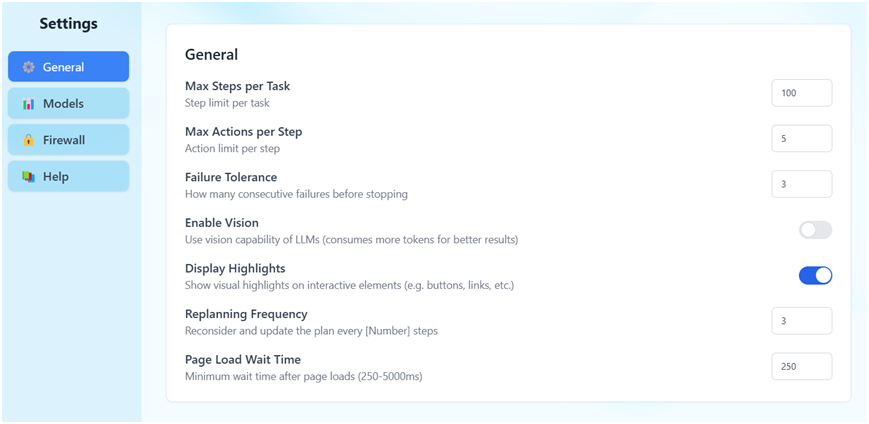Select the Failure Tolerance number box
The width and height of the screenshot is (869, 424).
click(801, 184)
